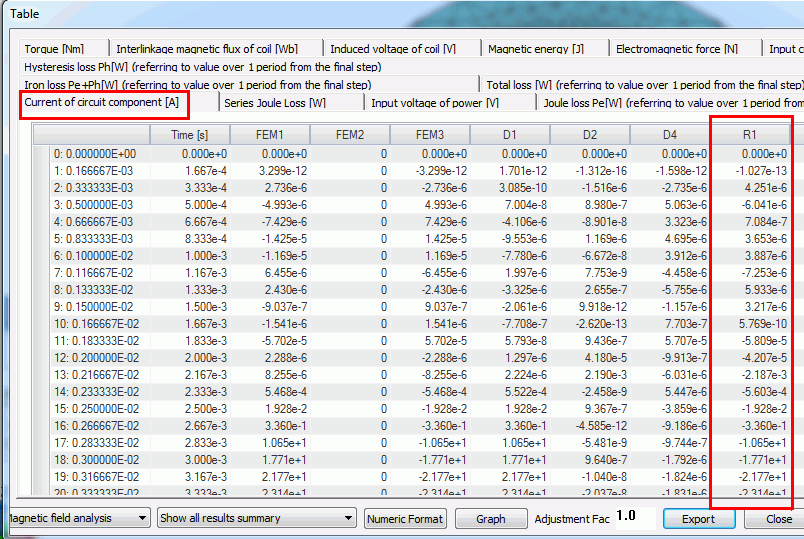
Task: Click the Current of circuit component tab
Action: [102, 102]
